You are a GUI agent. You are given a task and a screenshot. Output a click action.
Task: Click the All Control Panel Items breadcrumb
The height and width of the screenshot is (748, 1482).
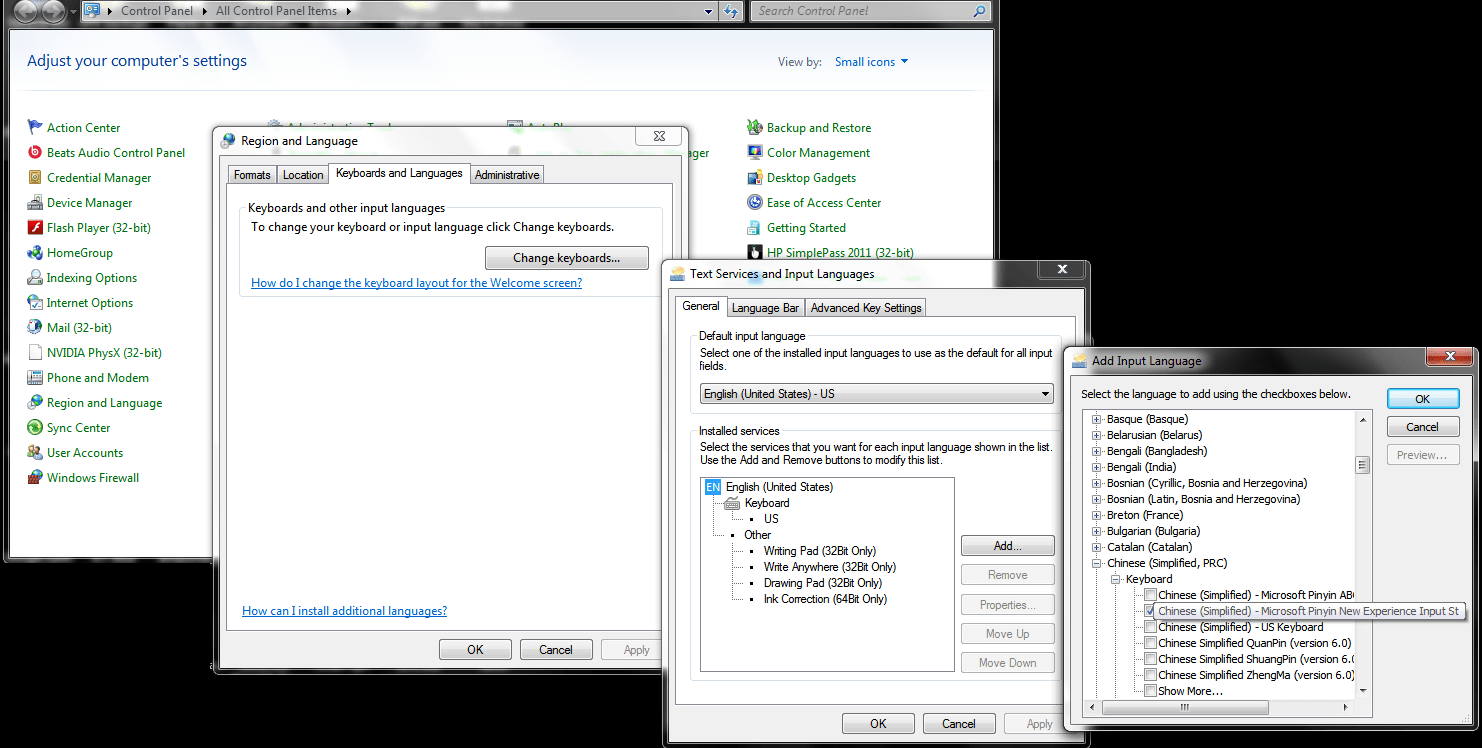277,11
